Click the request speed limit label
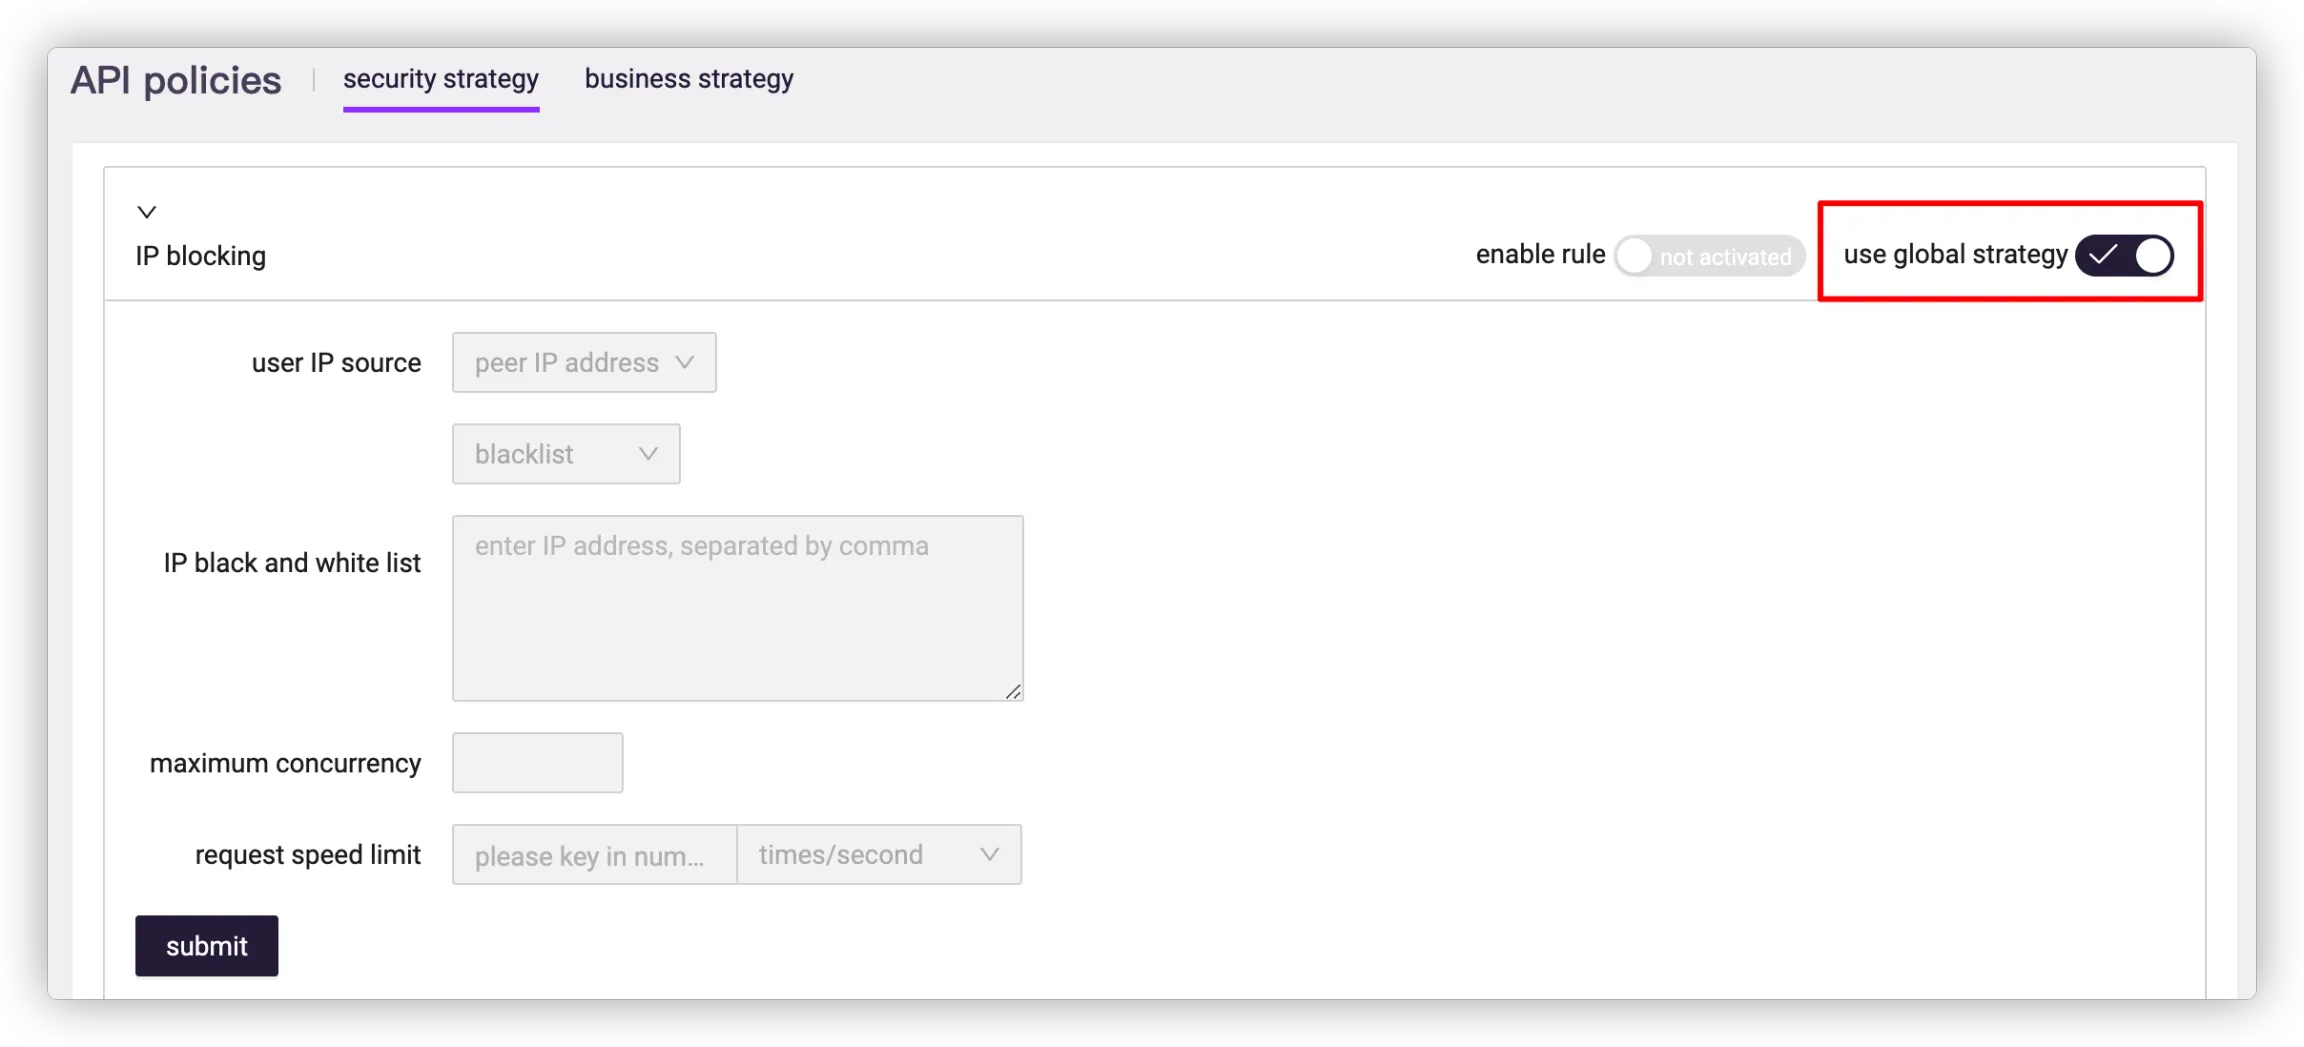The width and height of the screenshot is (2304, 1047). 308,855
